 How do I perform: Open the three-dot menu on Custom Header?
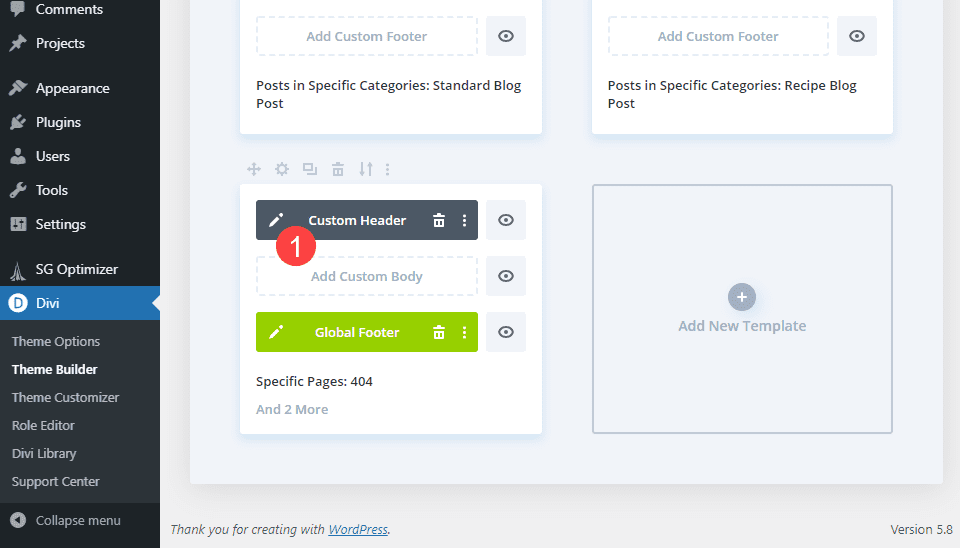point(464,220)
